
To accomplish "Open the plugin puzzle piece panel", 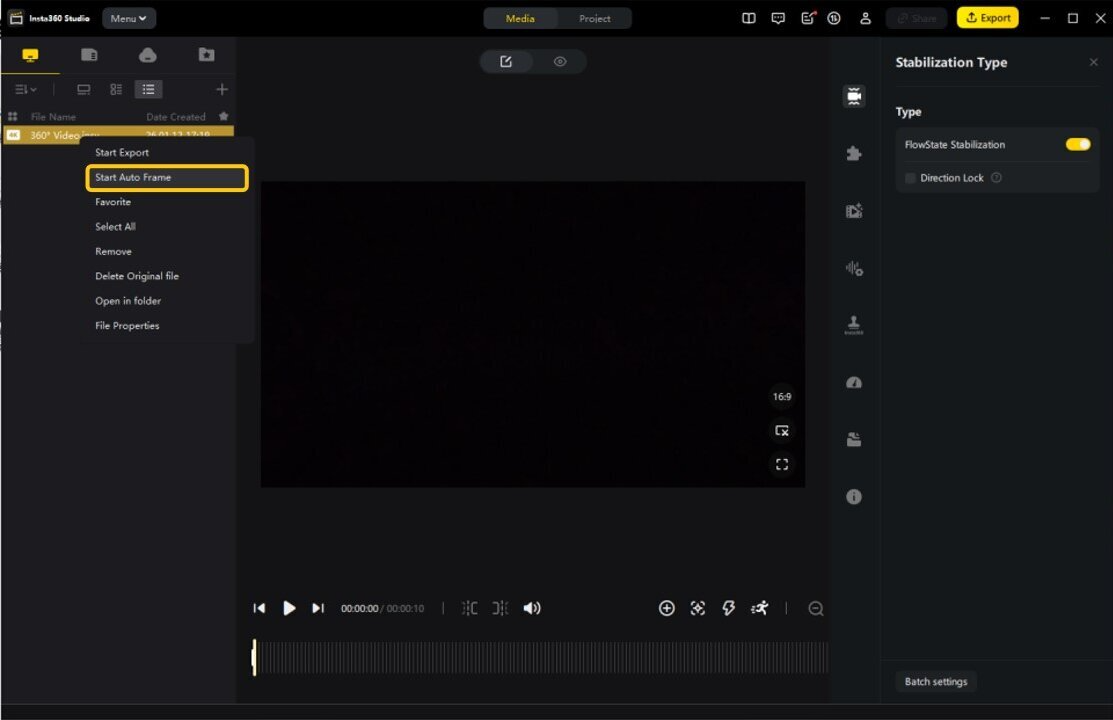I will click(x=854, y=153).
